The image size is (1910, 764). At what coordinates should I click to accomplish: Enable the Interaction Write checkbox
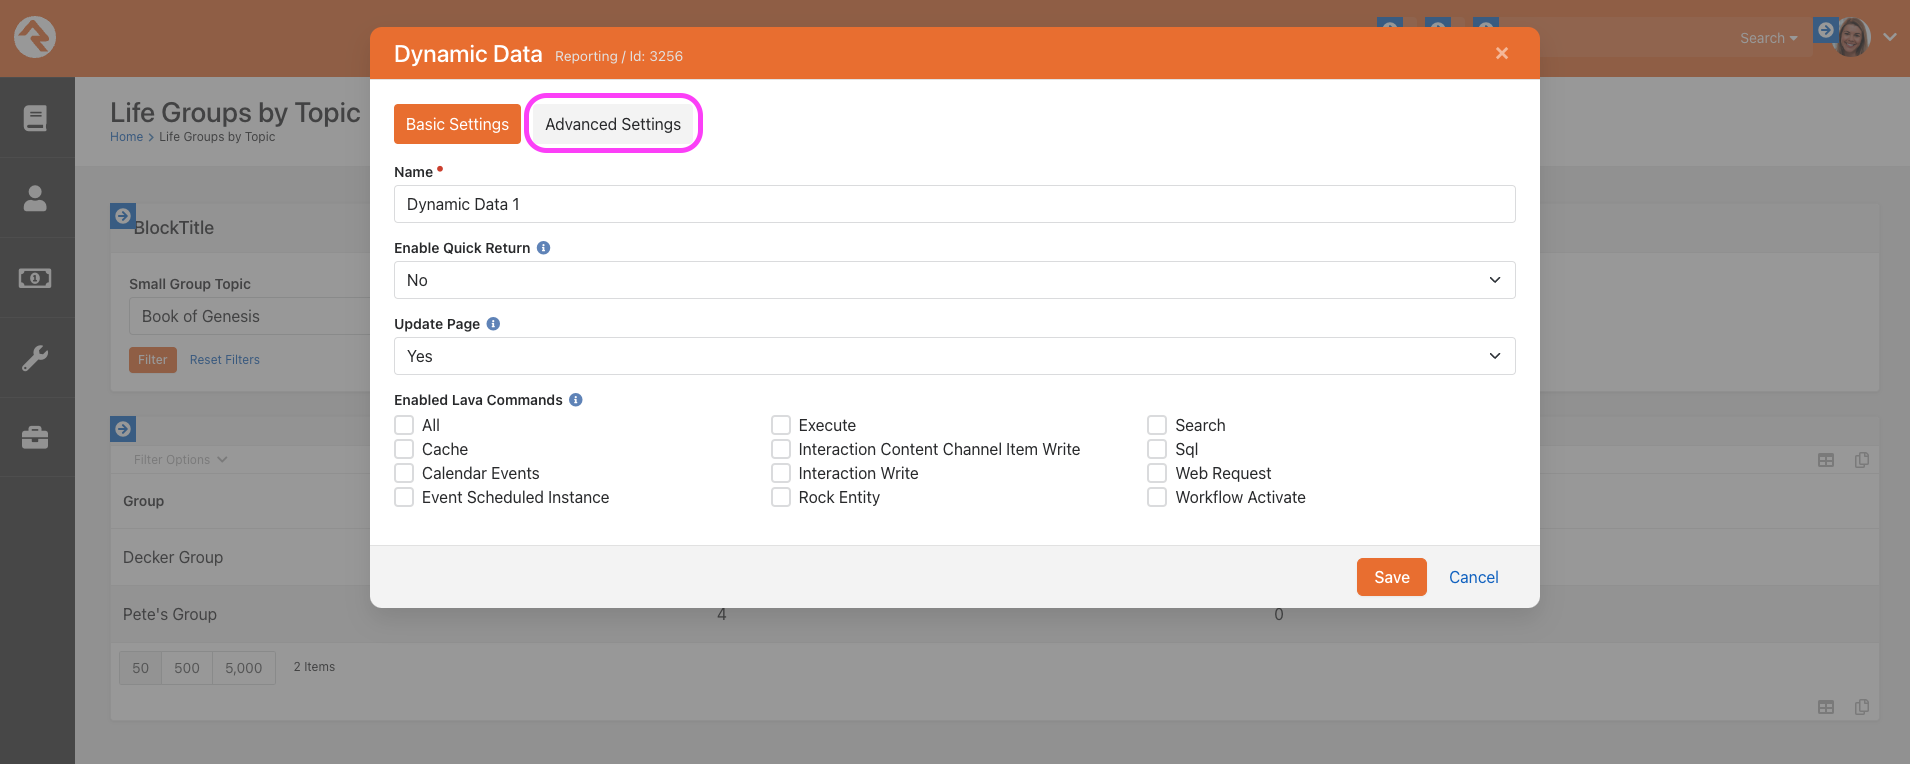point(781,473)
